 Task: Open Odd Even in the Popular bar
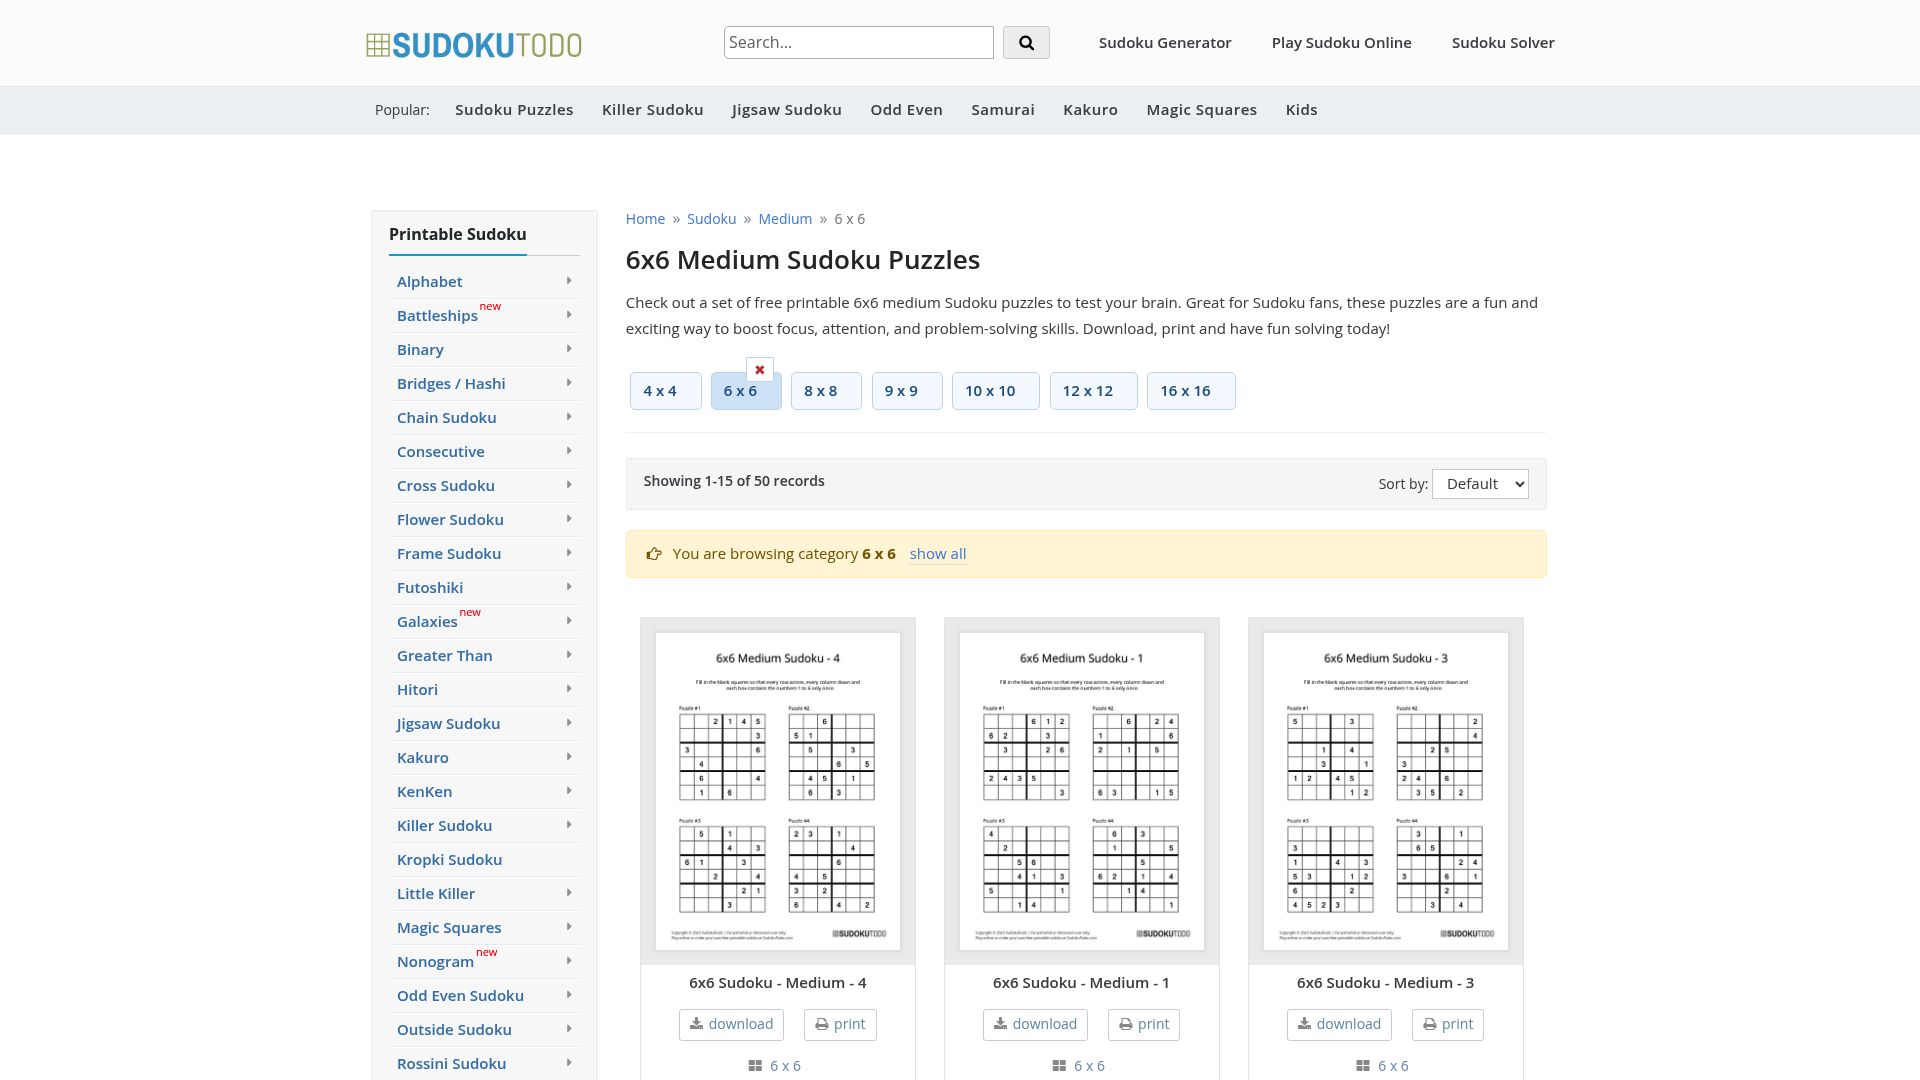coord(906,110)
